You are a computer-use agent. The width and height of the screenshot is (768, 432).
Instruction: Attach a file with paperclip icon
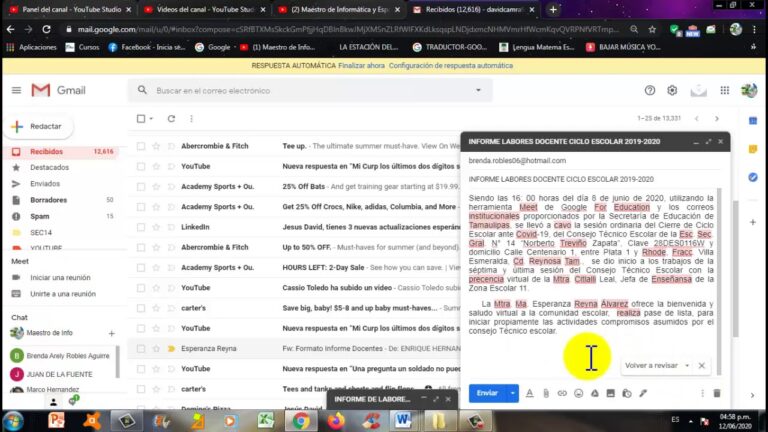(x=546, y=393)
